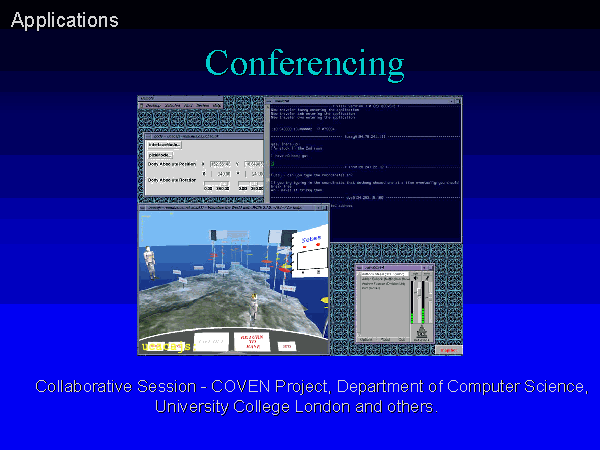Adjust the first rotation slider
This screenshot has height=450, width=600.
(x=217, y=184)
